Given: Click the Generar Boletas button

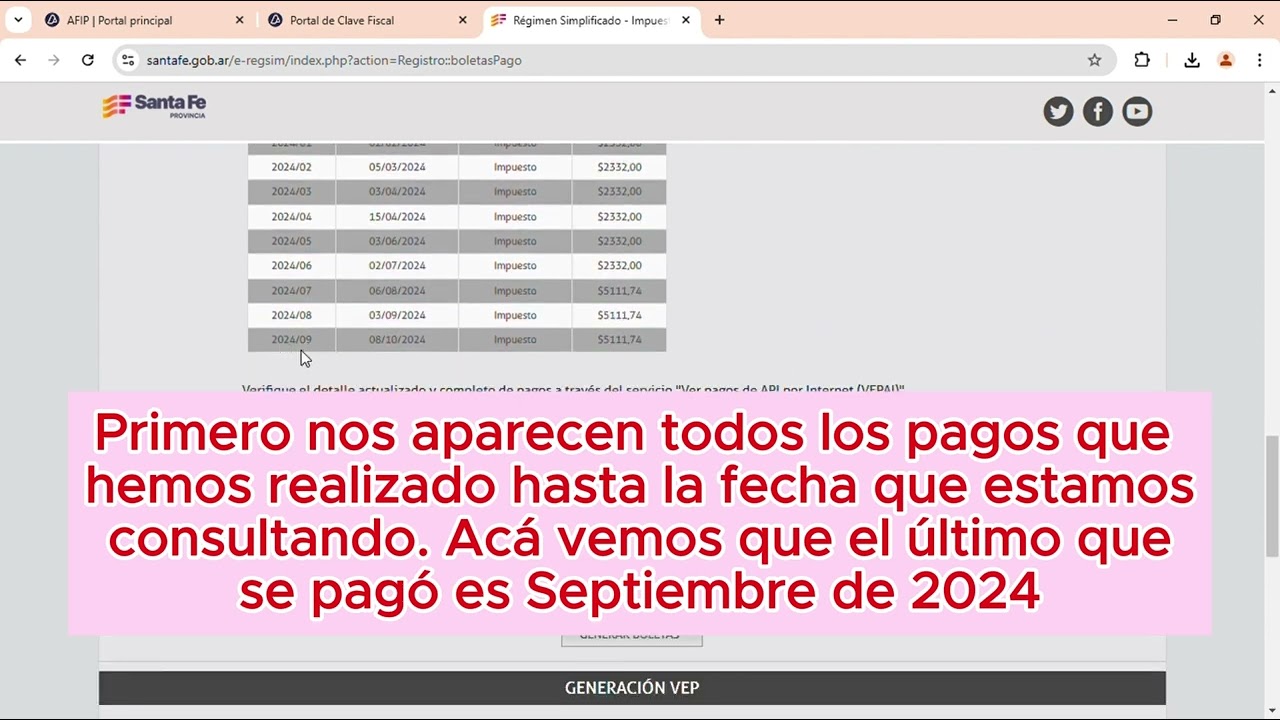Looking at the screenshot, I should [x=631, y=637].
